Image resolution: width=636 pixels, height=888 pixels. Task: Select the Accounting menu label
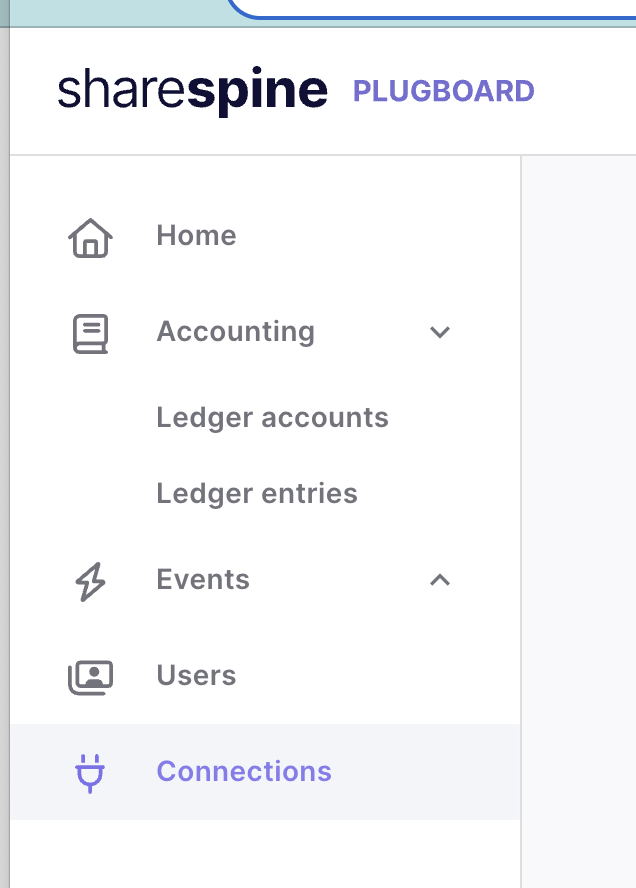(x=236, y=332)
